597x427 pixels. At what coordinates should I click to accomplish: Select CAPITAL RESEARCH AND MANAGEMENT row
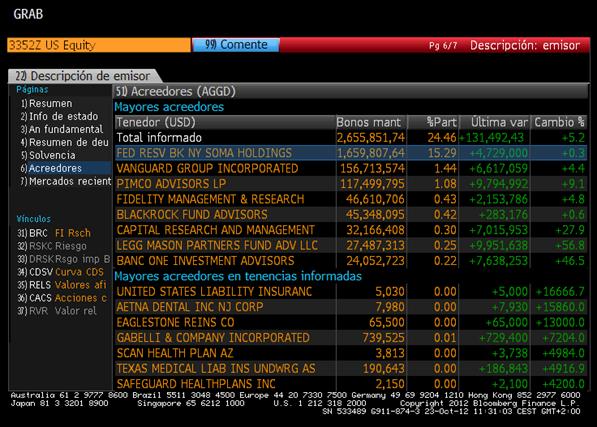[x=350, y=230]
